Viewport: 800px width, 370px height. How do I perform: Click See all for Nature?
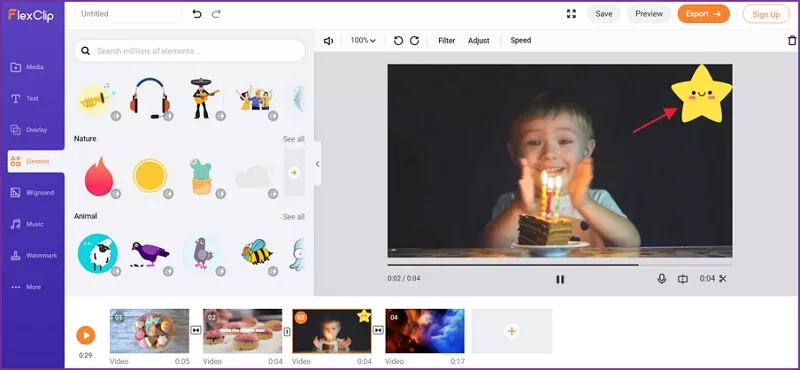(293, 139)
